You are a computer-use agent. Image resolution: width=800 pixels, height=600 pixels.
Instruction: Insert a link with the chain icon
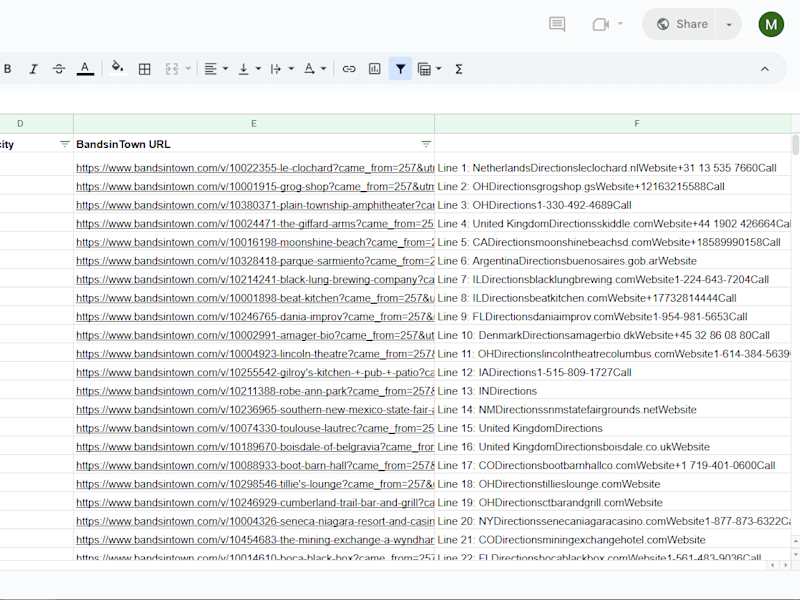[349, 69]
